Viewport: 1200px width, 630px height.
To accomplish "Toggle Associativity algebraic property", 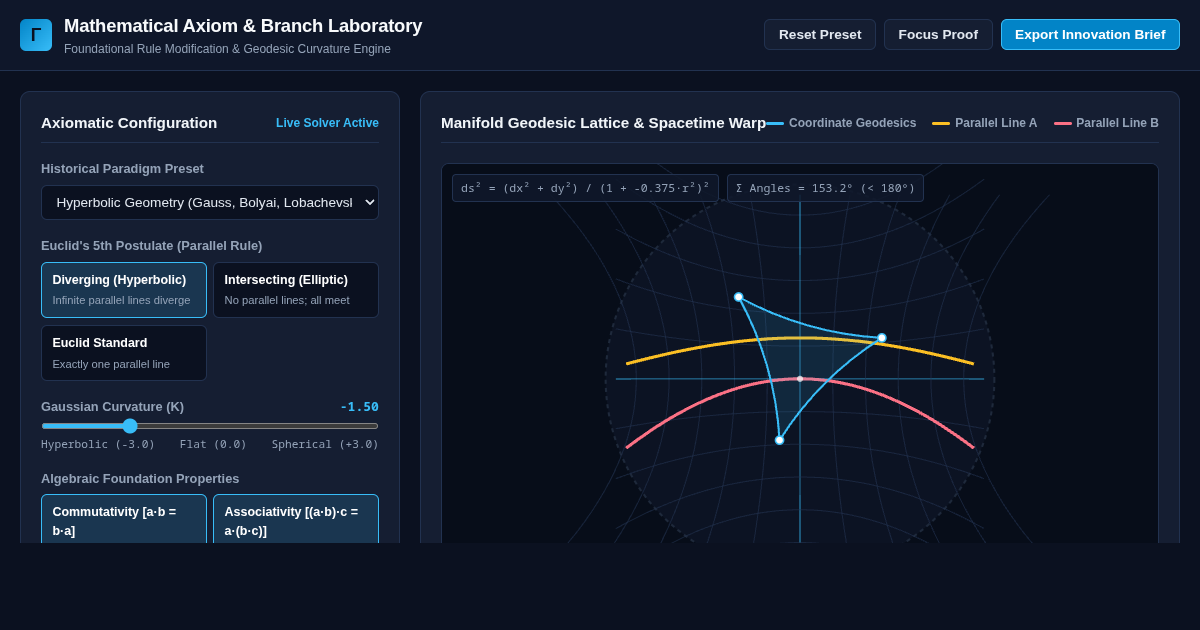I will click(x=296, y=520).
